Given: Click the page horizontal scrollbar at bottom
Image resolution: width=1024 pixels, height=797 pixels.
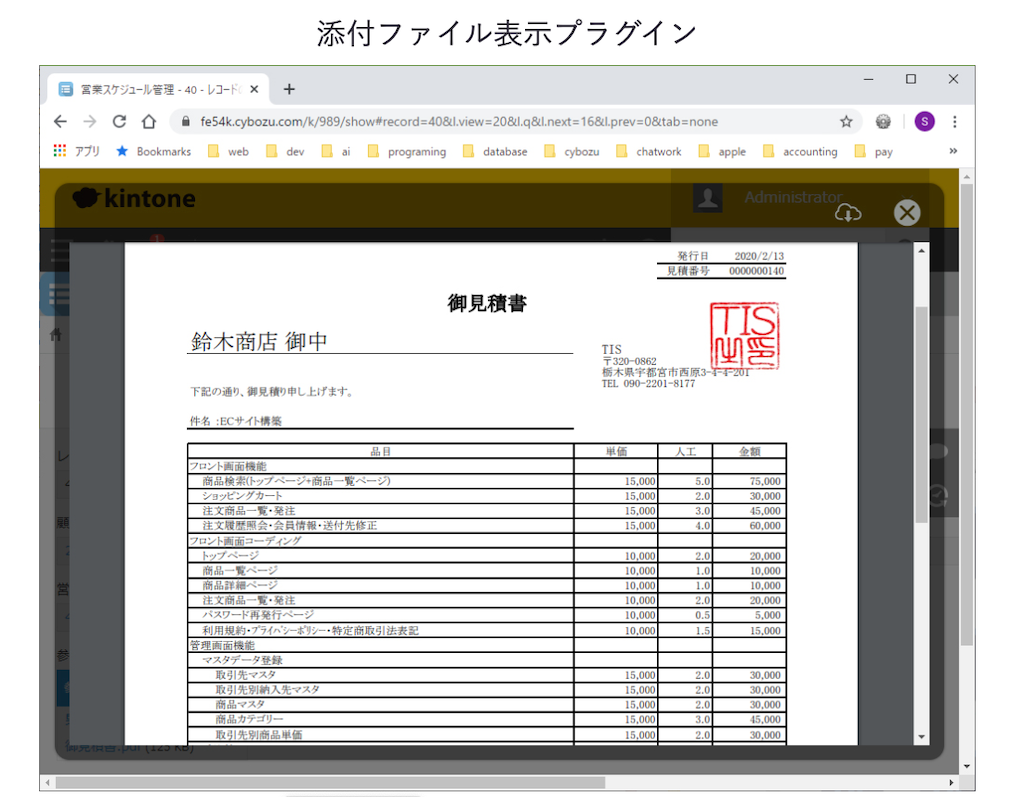Looking at the screenshot, I should (330, 782).
